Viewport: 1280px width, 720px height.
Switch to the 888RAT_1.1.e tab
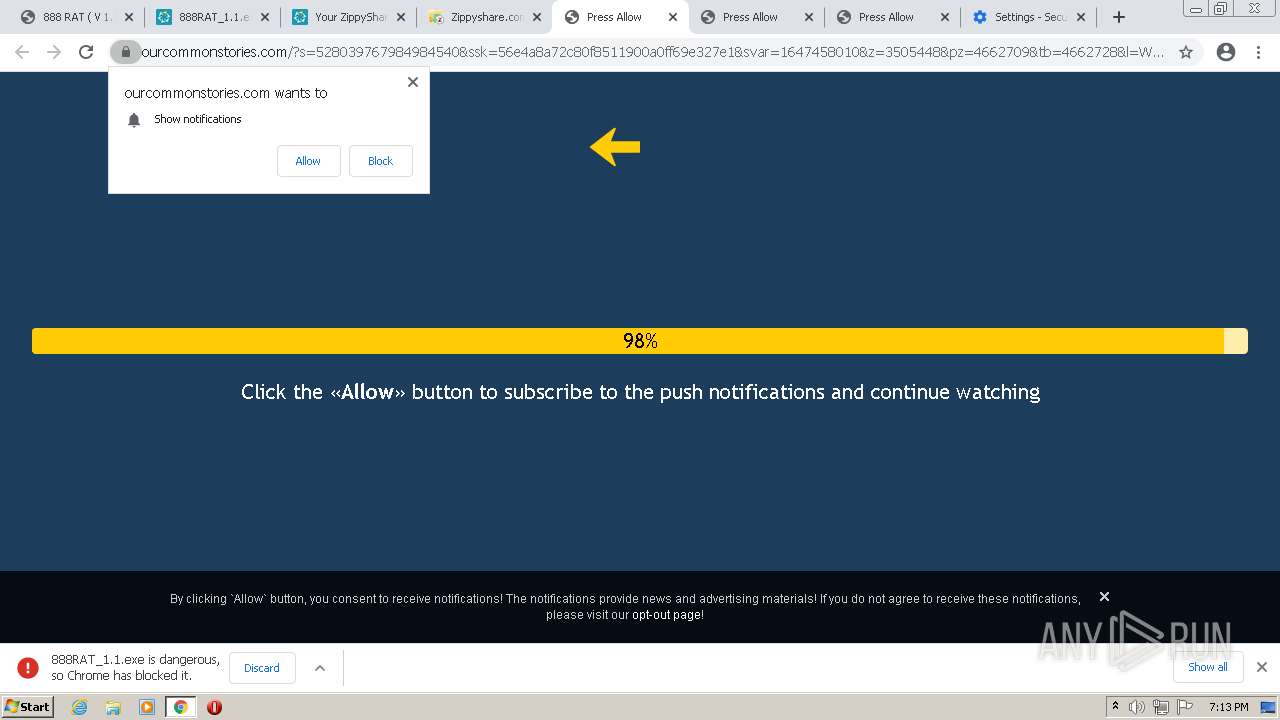212,17
